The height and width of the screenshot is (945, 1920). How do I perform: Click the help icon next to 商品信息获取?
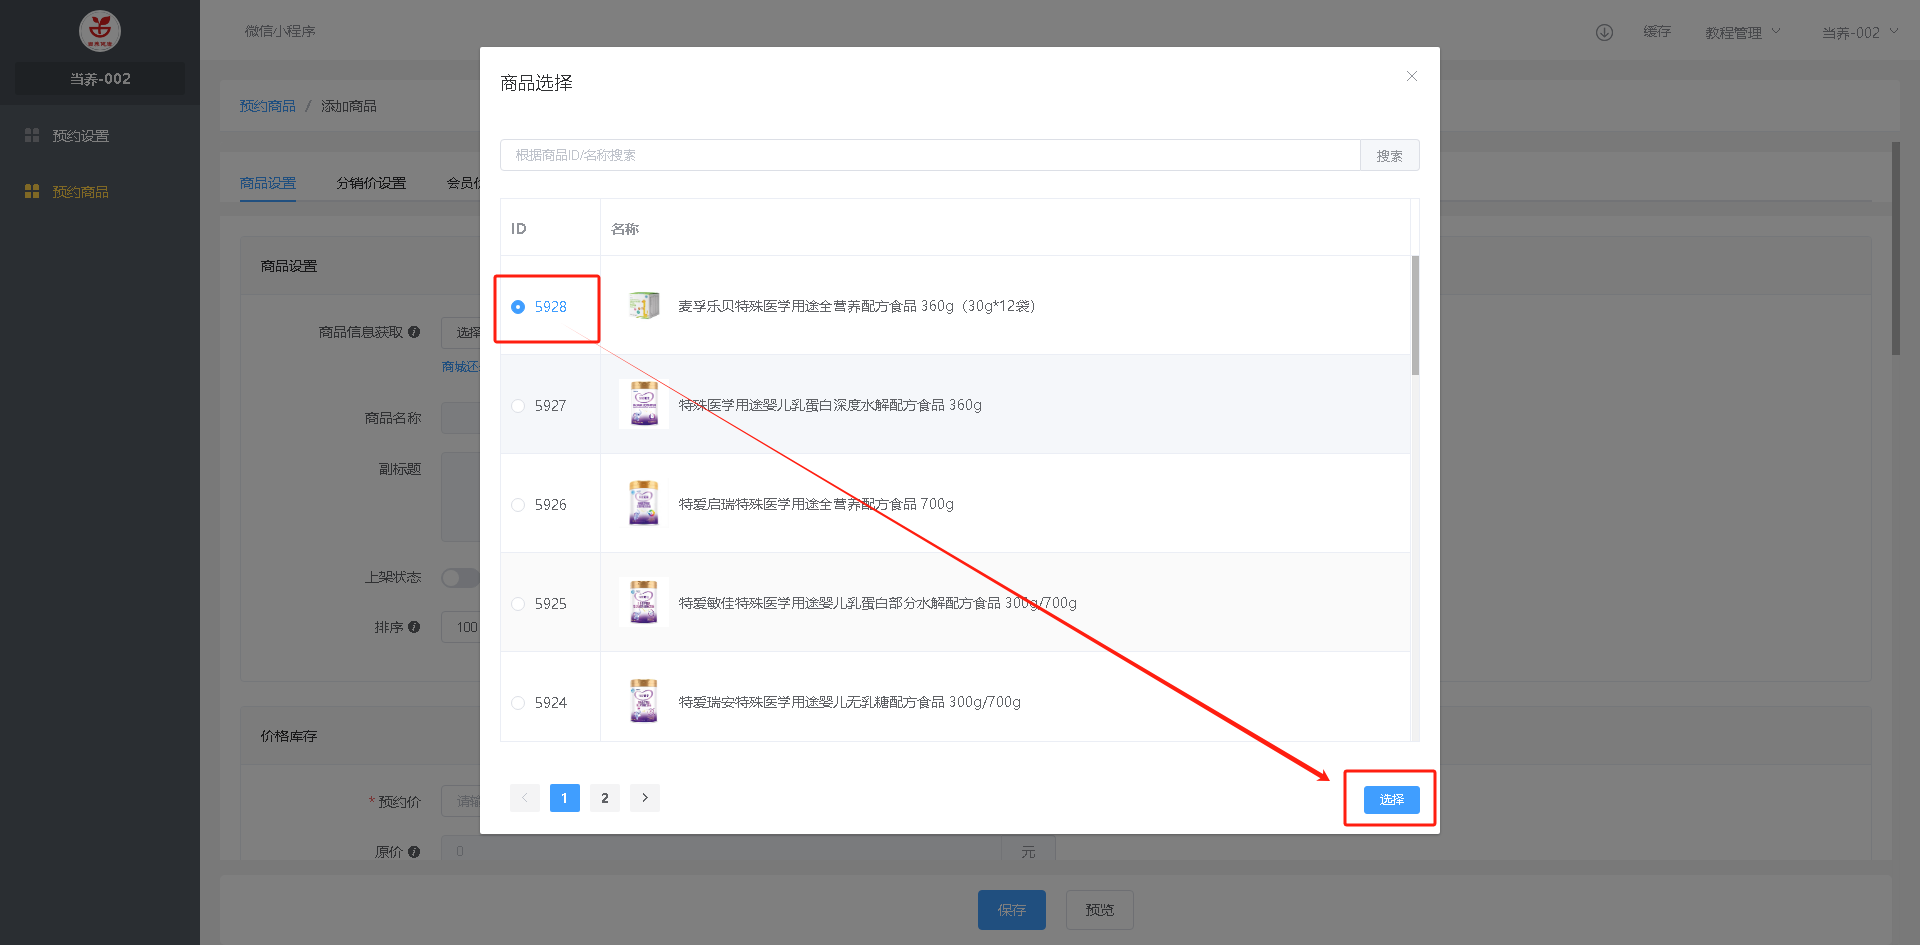coord(414,332)
